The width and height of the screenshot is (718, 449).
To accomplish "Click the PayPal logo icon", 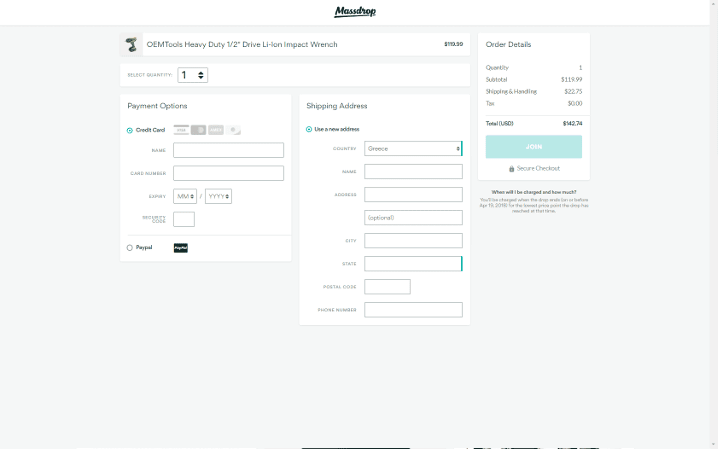I will point(181,248).
